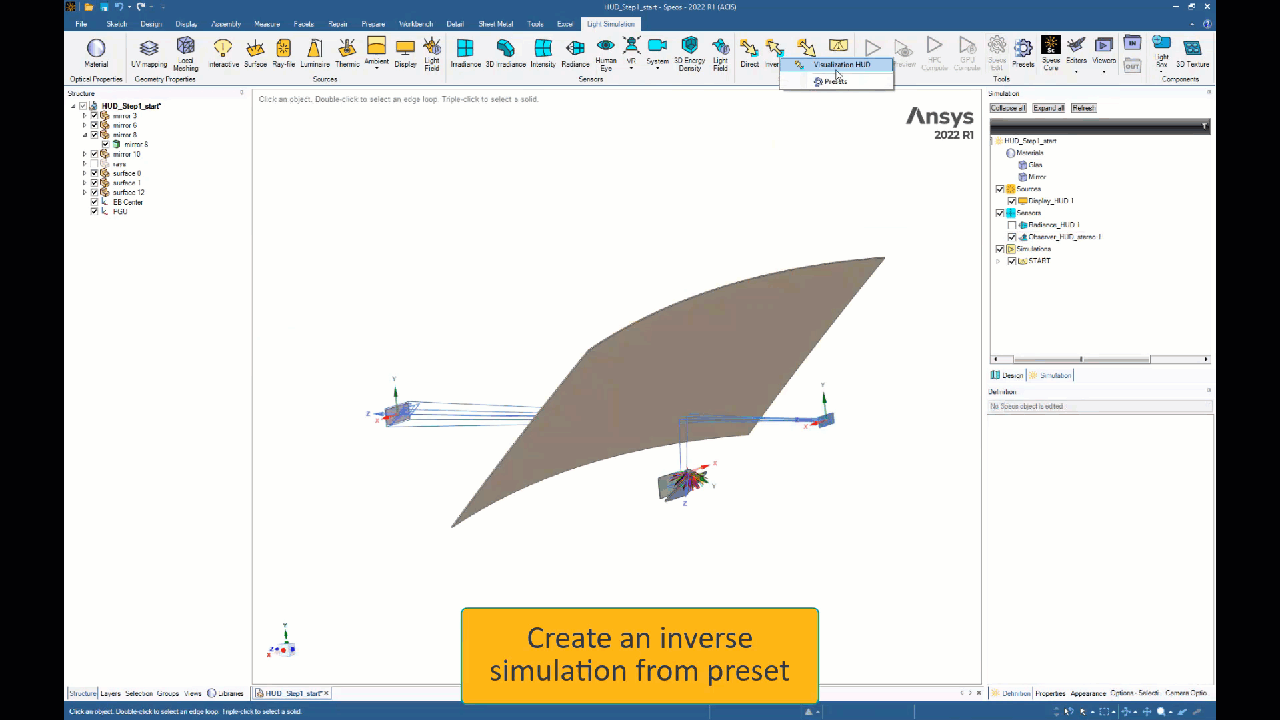This screenshot has height=720, width=1280.
Task: Create a Ray-file source
Action: click(x=284, y=53)
